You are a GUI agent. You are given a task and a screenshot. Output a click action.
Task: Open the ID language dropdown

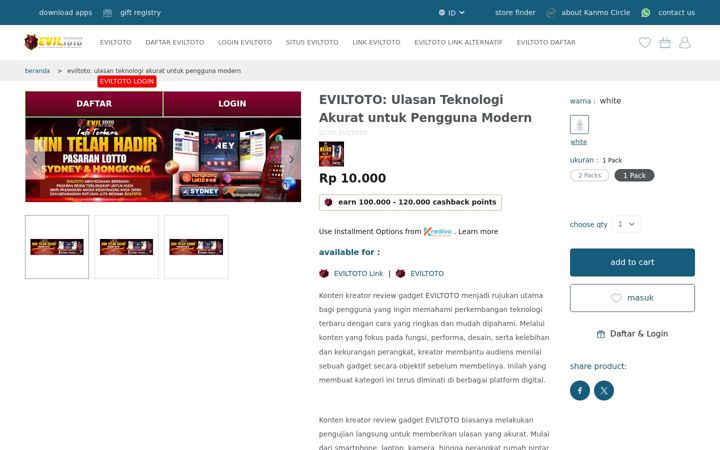pyautogui.click(x=452, y=13)
